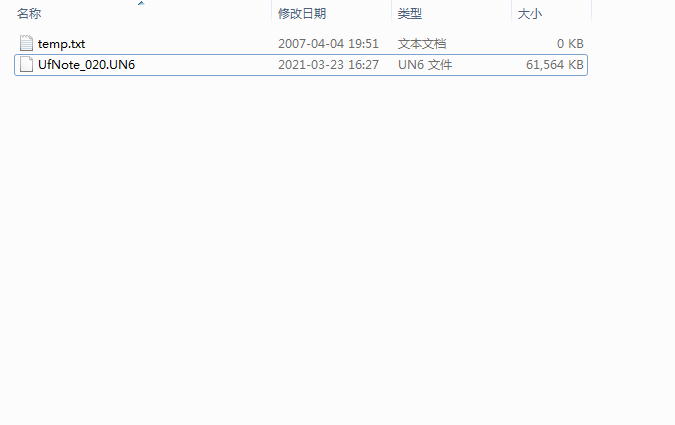
Task: Sort files by the 修改日期 column header
Action: (302, 14)
